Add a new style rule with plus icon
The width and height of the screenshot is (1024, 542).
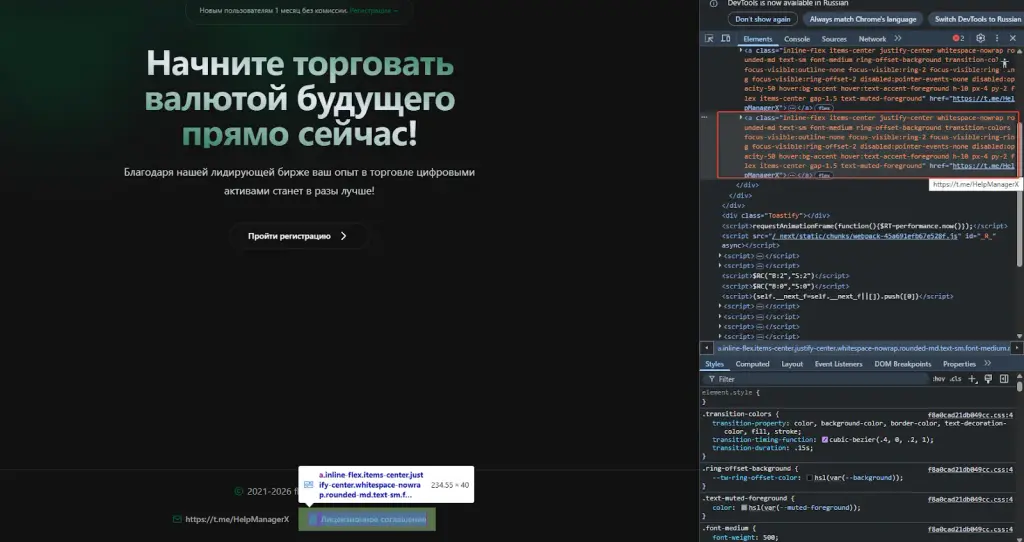tap(973, 379)
